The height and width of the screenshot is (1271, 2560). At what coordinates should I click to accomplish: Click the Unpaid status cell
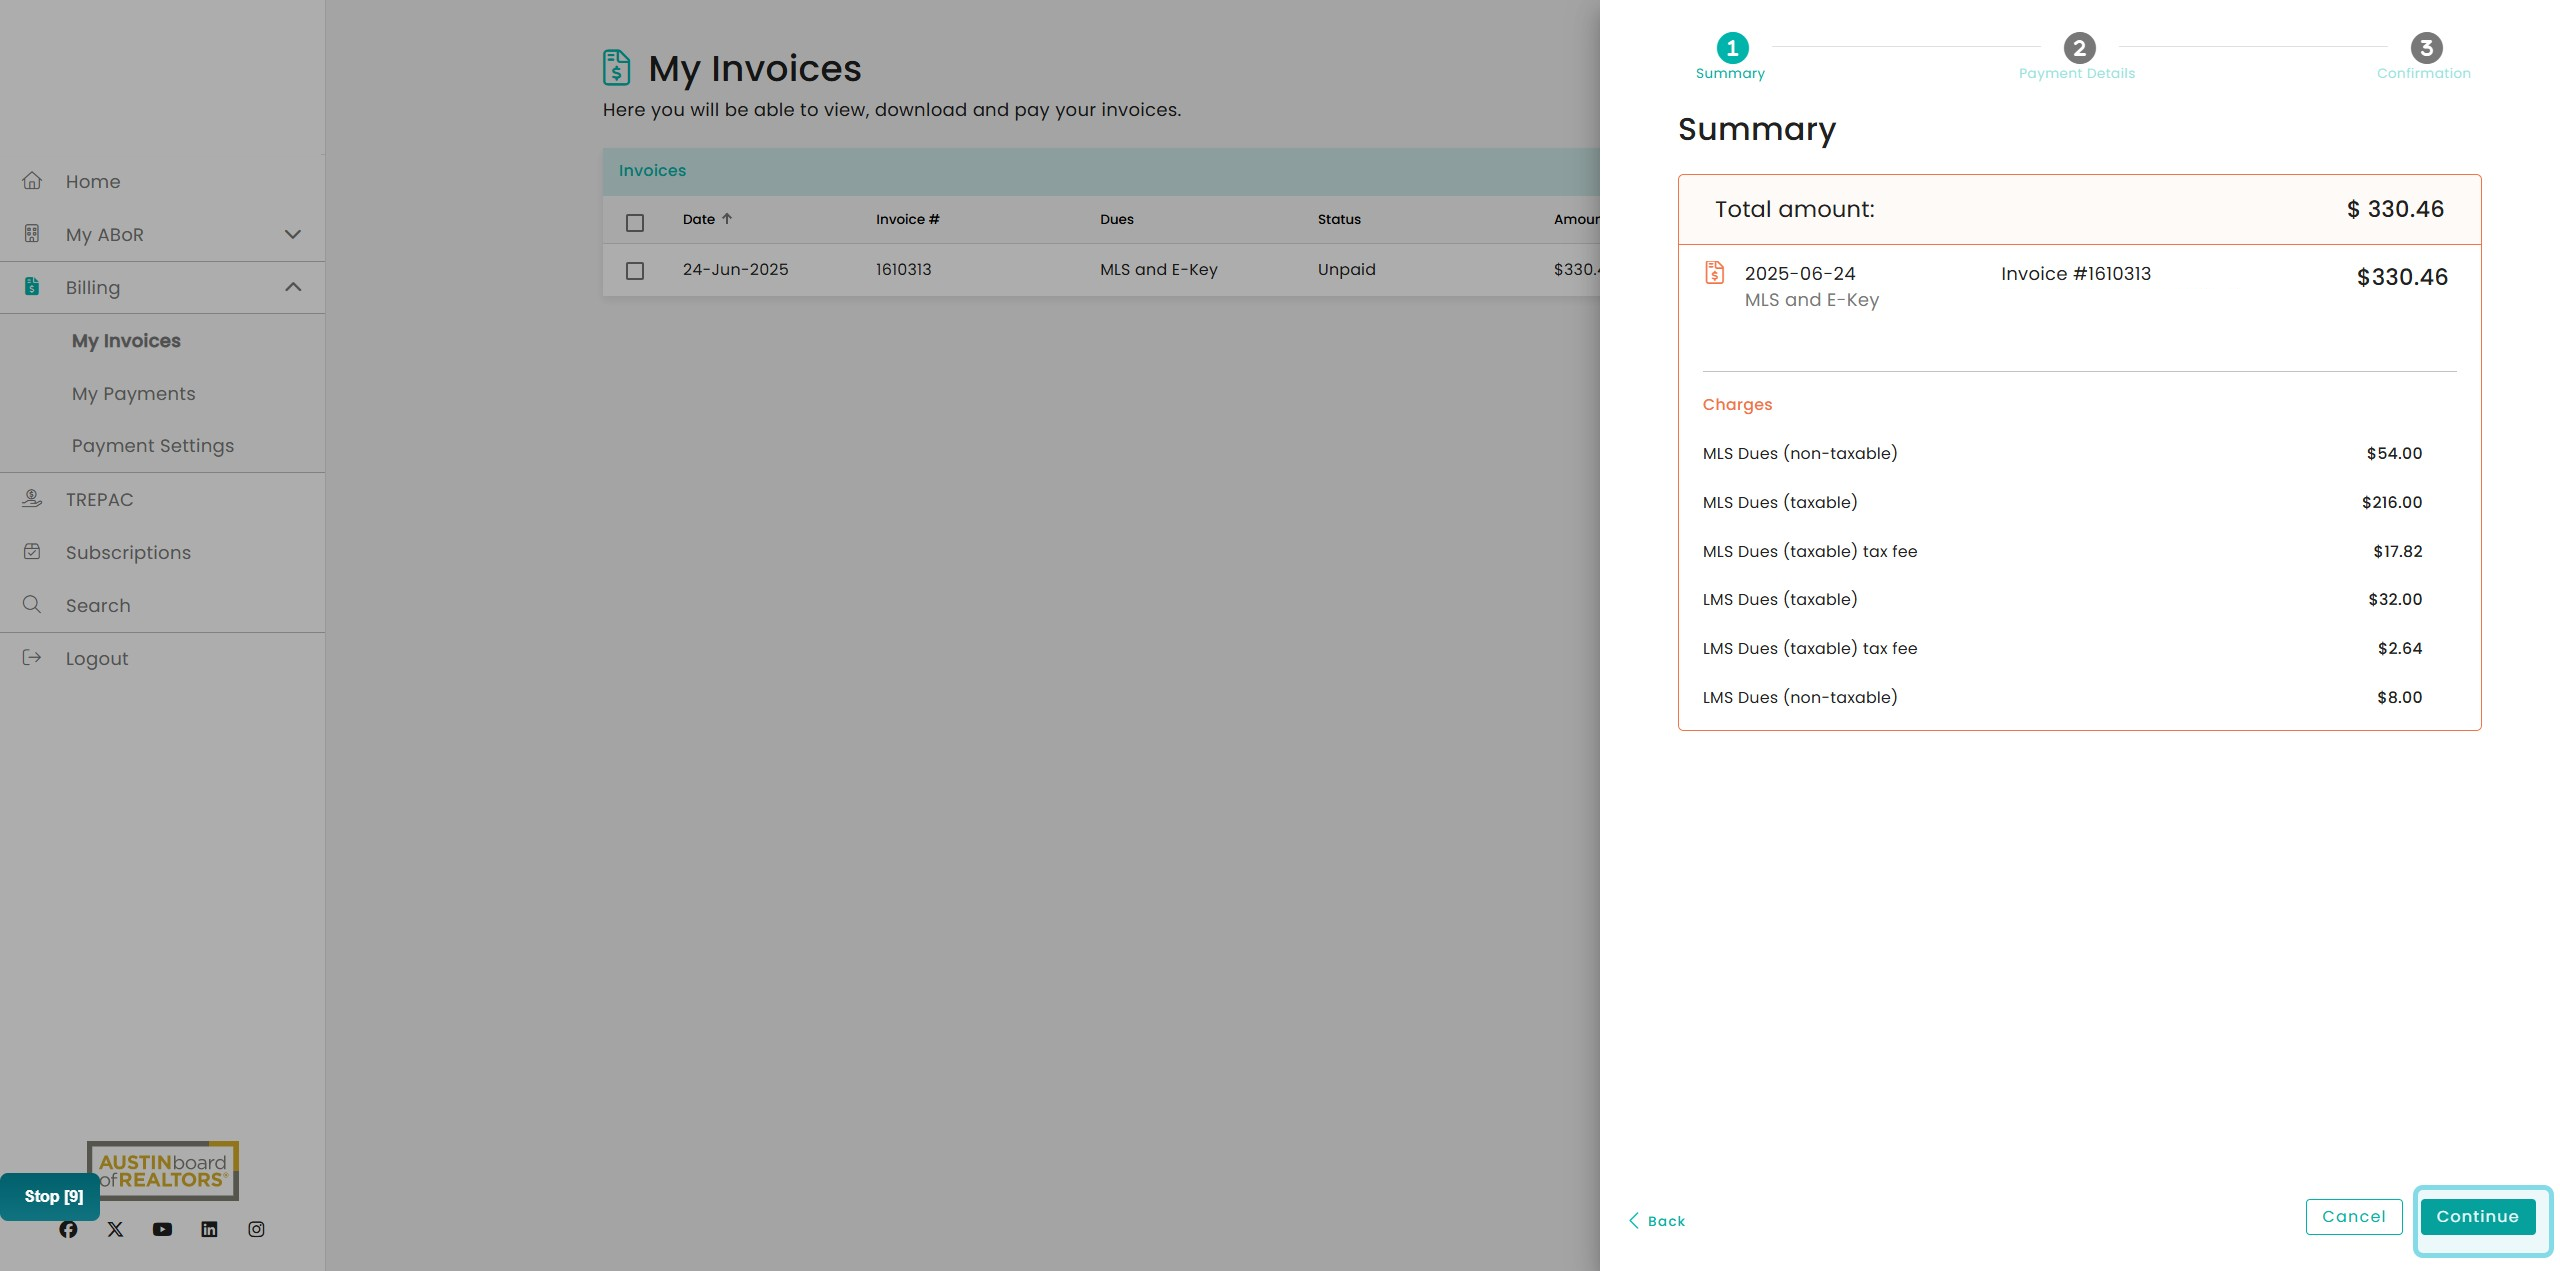click(x=1346, y=269)
